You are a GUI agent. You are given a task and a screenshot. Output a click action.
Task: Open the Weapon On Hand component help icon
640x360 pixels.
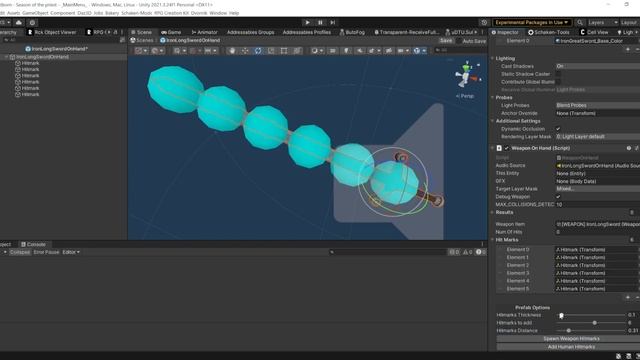[629, 148]
